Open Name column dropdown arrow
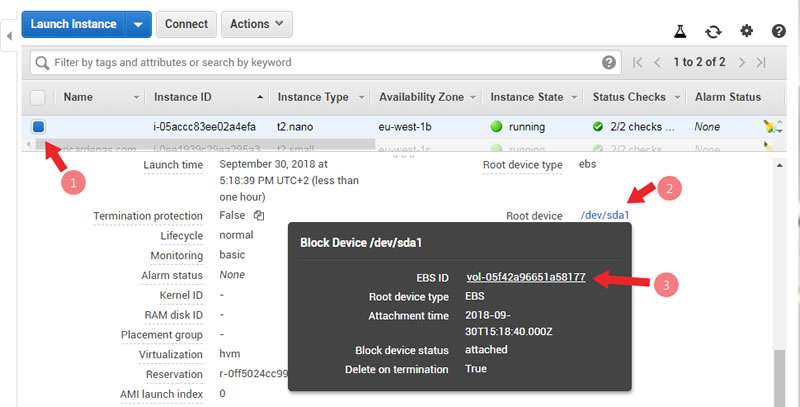800x407 pixels. [x=136, y=97]
